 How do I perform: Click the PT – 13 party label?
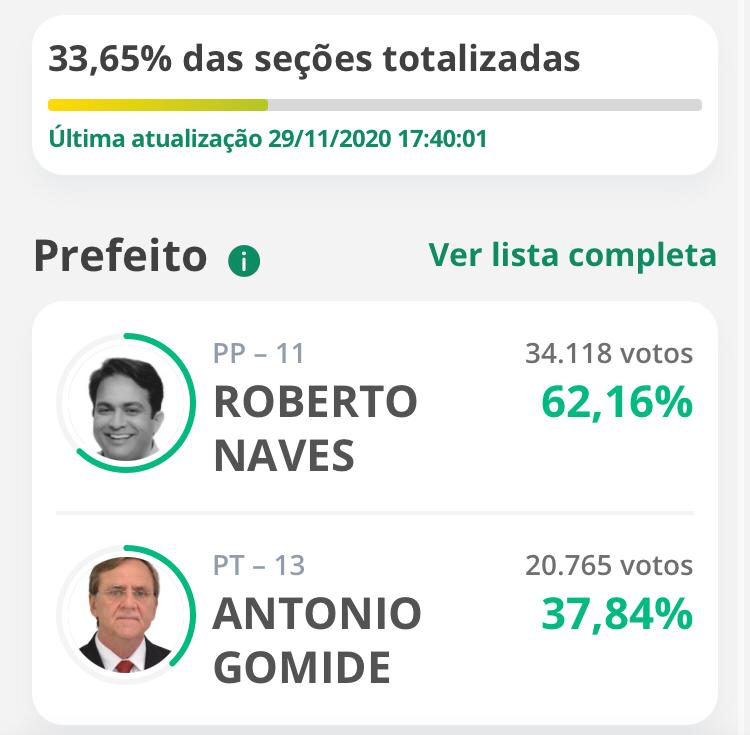(x=259, y=565)
